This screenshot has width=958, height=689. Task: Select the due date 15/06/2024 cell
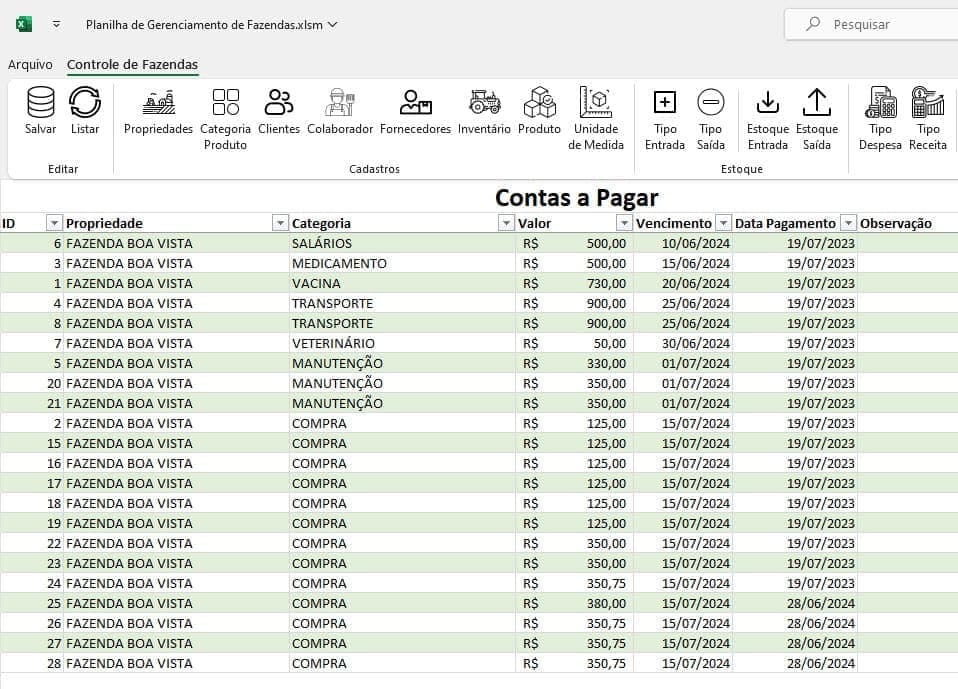[683, 263]
